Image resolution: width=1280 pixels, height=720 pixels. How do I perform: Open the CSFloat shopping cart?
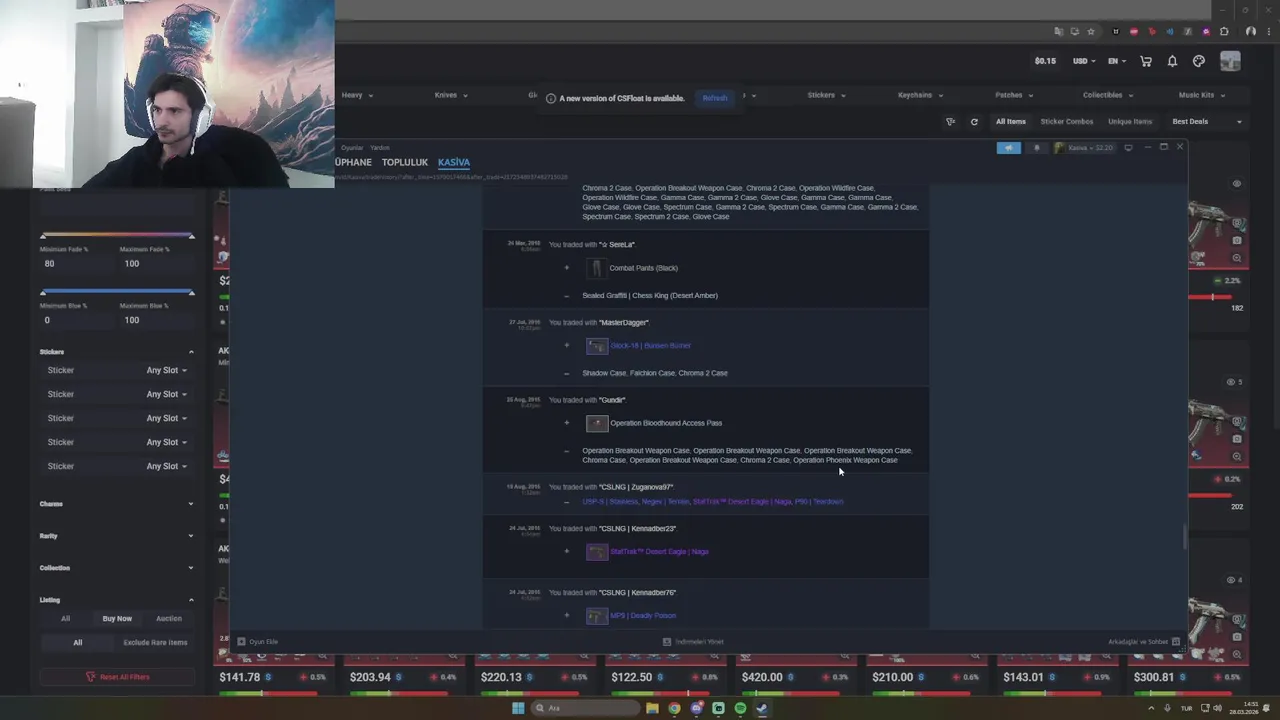[x=1146, y=61]
